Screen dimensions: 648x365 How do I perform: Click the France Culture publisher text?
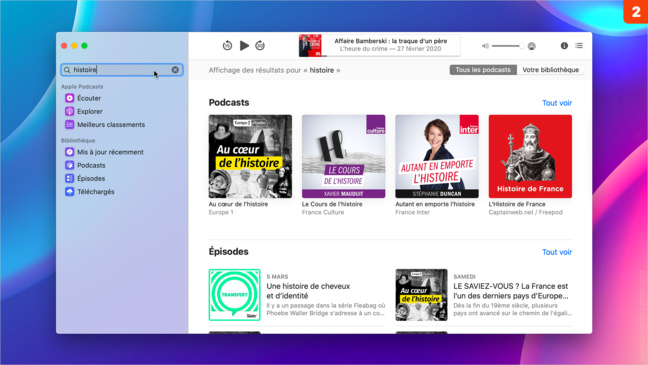tap(323, 212)
